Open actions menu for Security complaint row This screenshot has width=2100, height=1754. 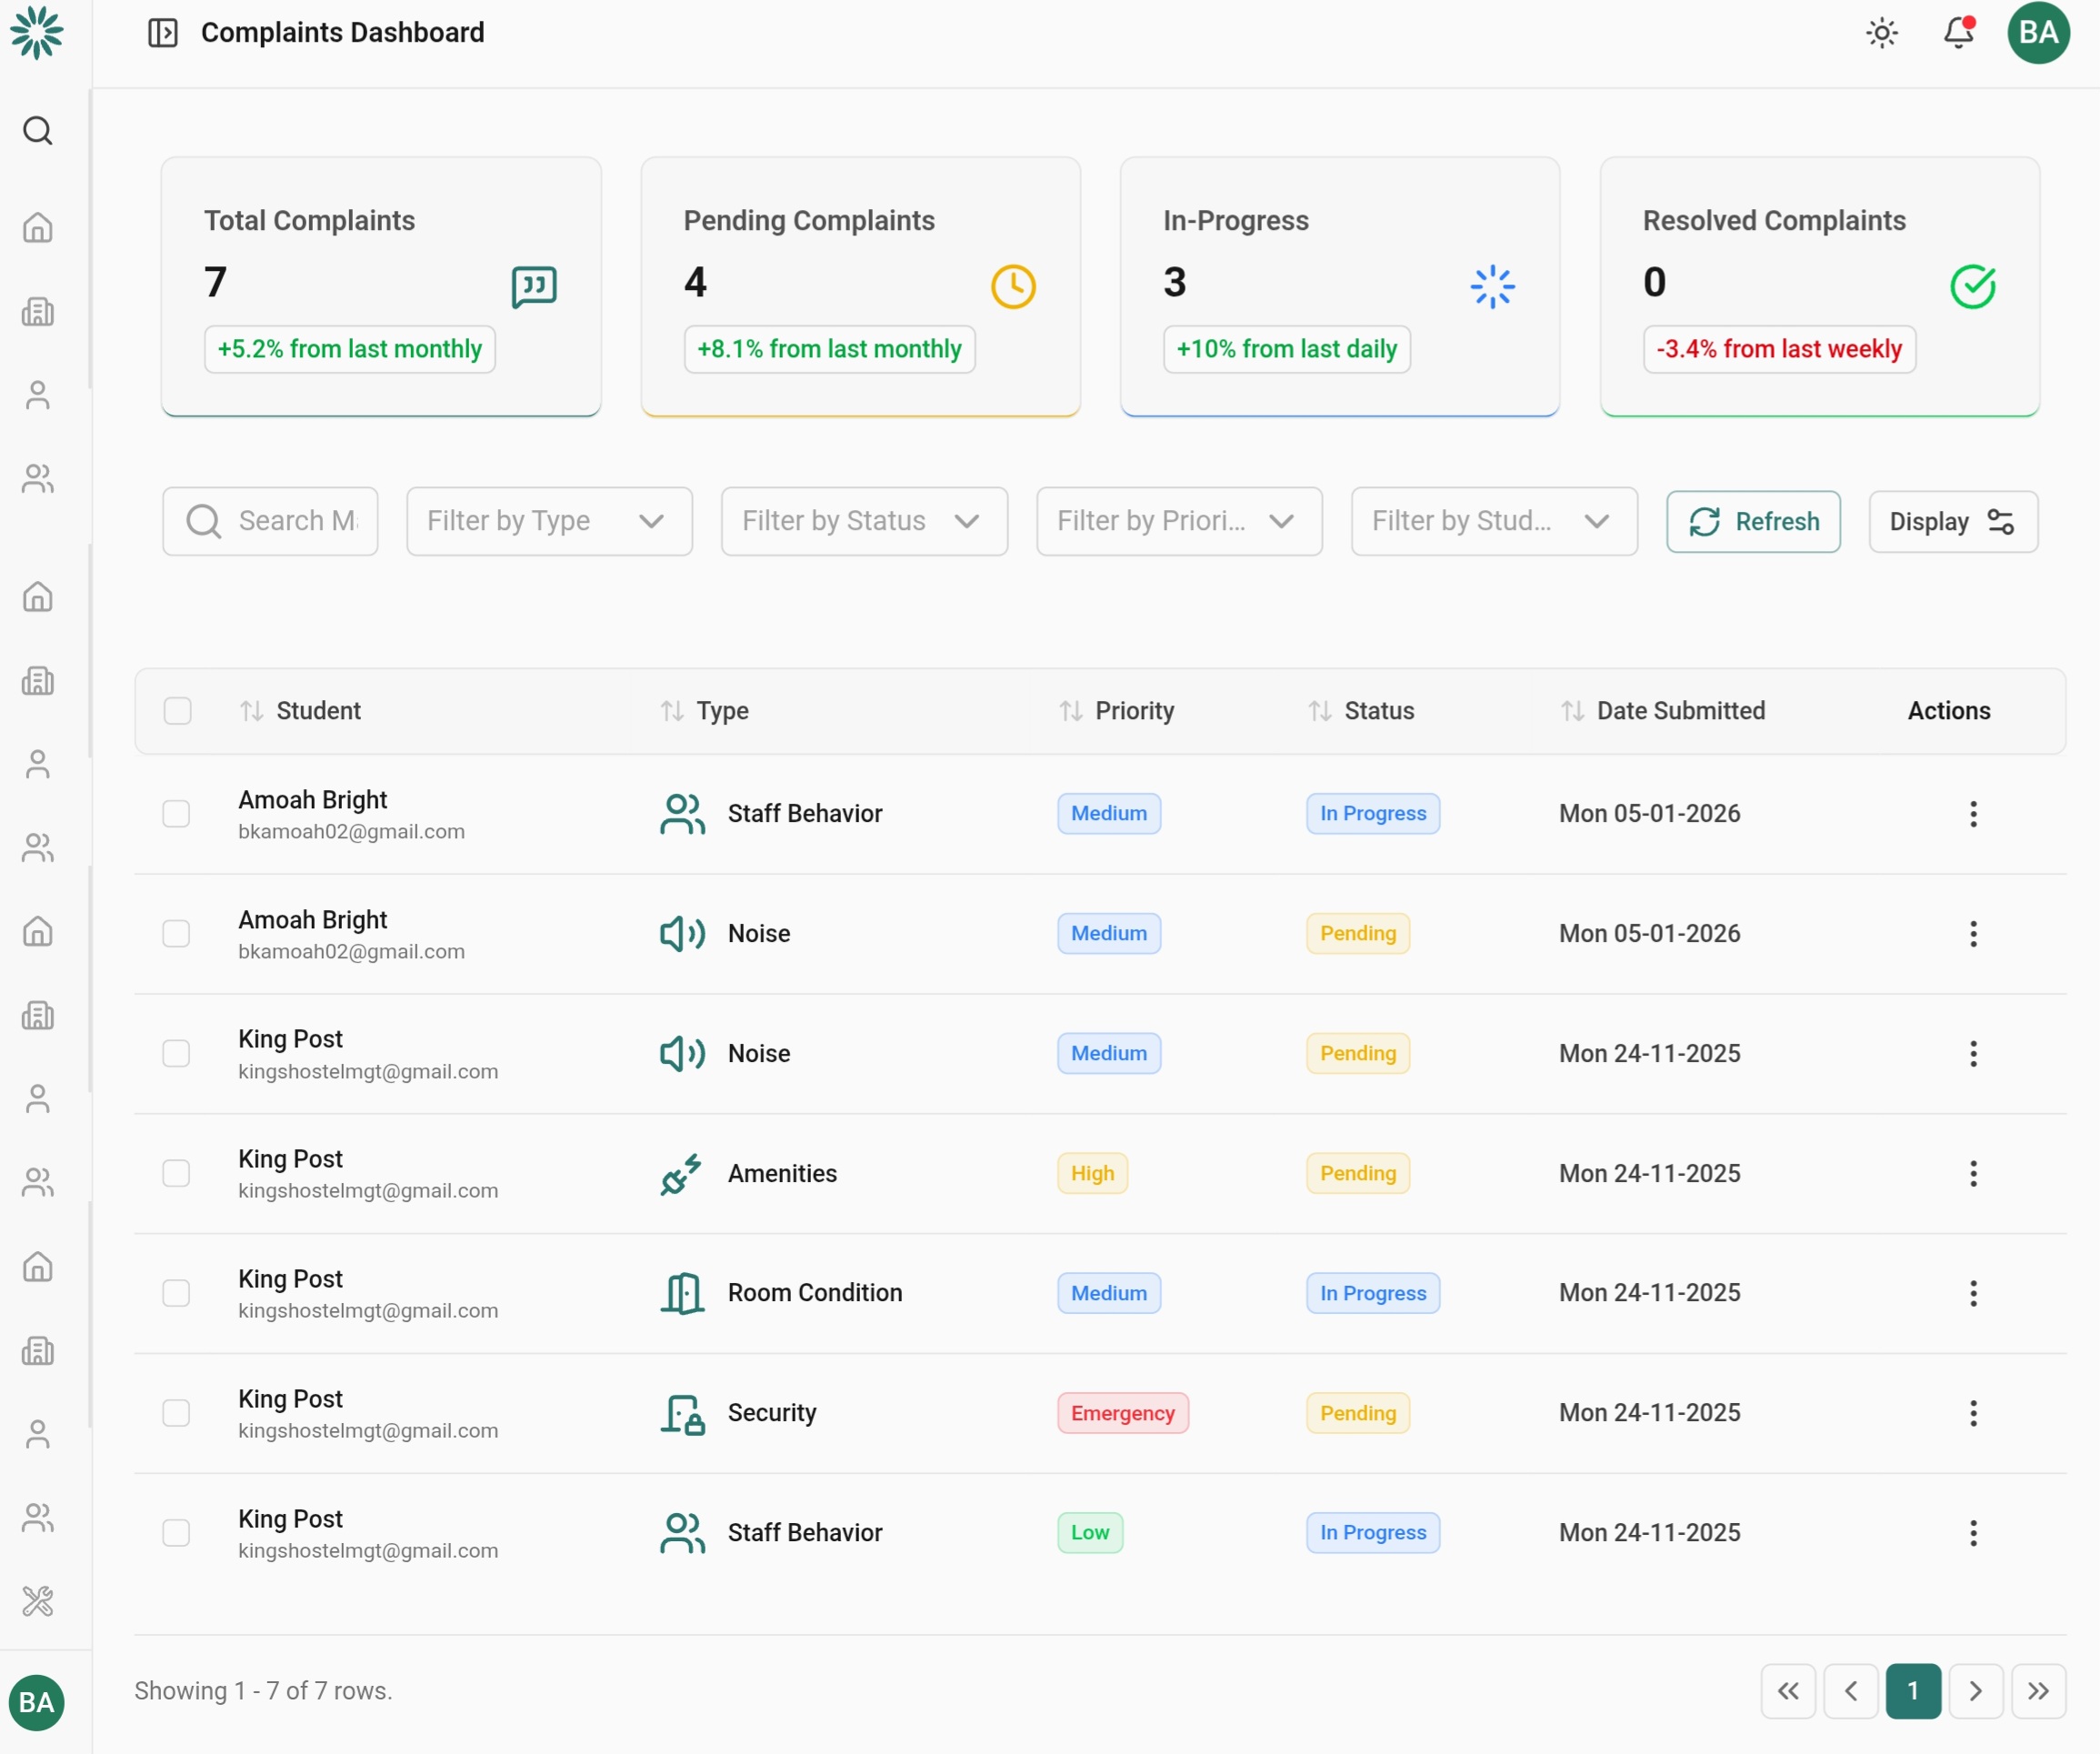point(1972,1412)
